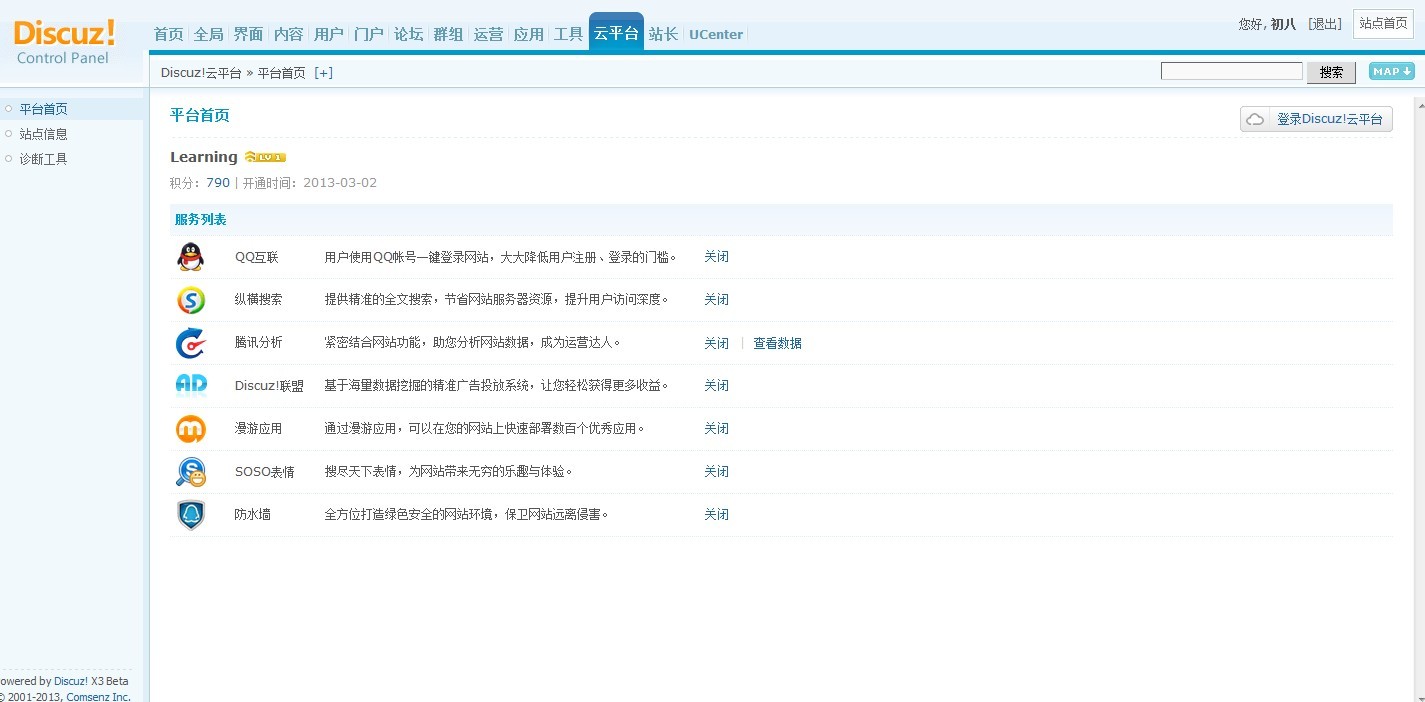Open the 运营 top menu
Viewport: 1425px width, 702px height.
pos(489,34)
